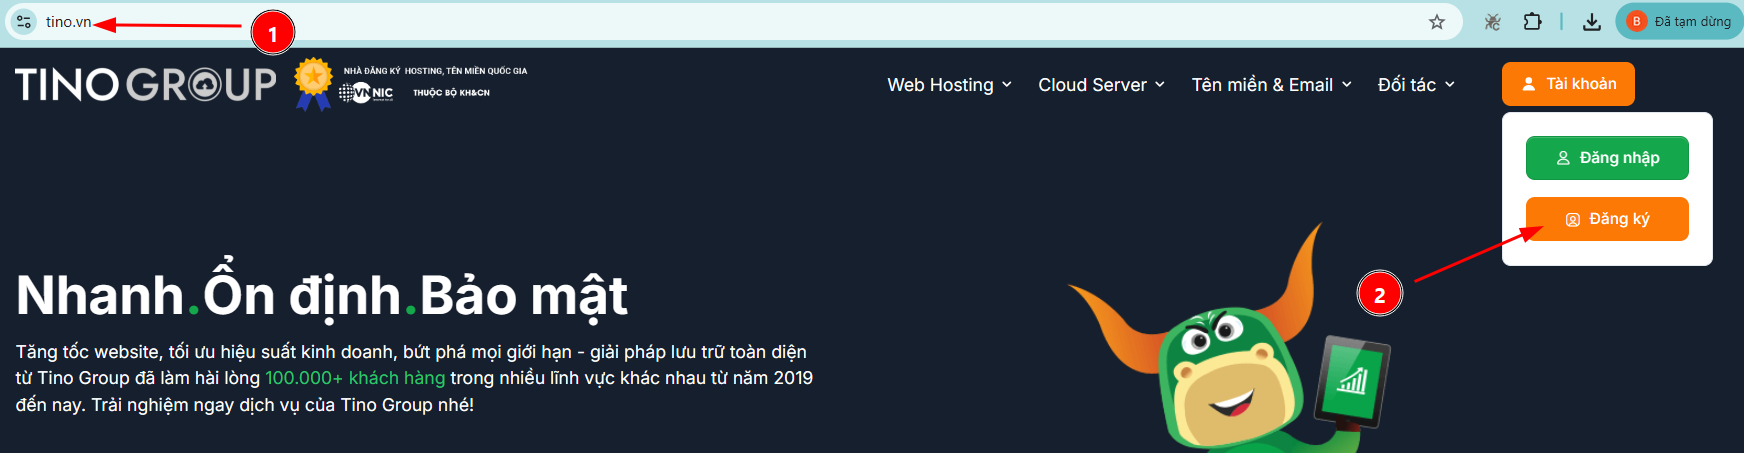Open the browser downloads icon
Screen dimensions: 1744x453
1592,22
